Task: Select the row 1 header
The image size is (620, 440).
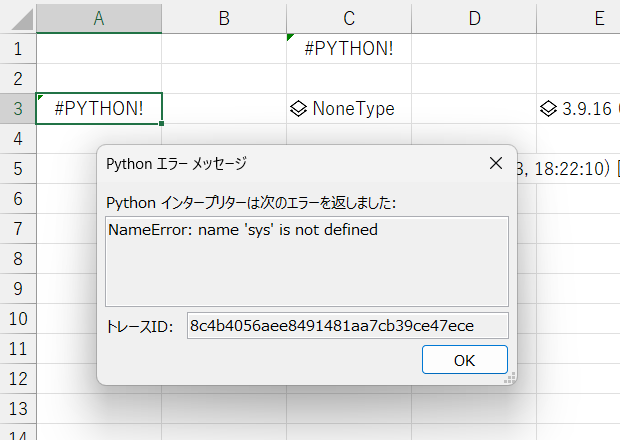Action: (x=18, y=49)
